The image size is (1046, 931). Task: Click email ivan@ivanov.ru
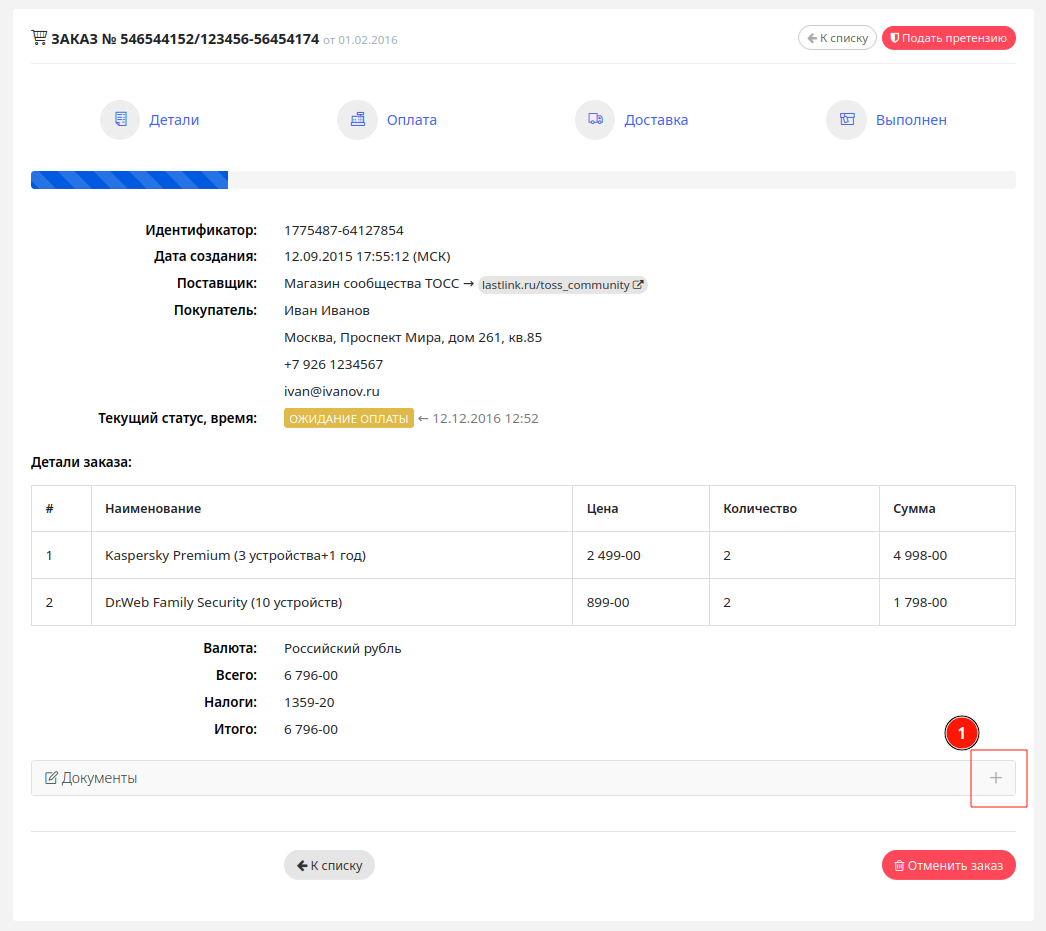click(x=332, y=391)
